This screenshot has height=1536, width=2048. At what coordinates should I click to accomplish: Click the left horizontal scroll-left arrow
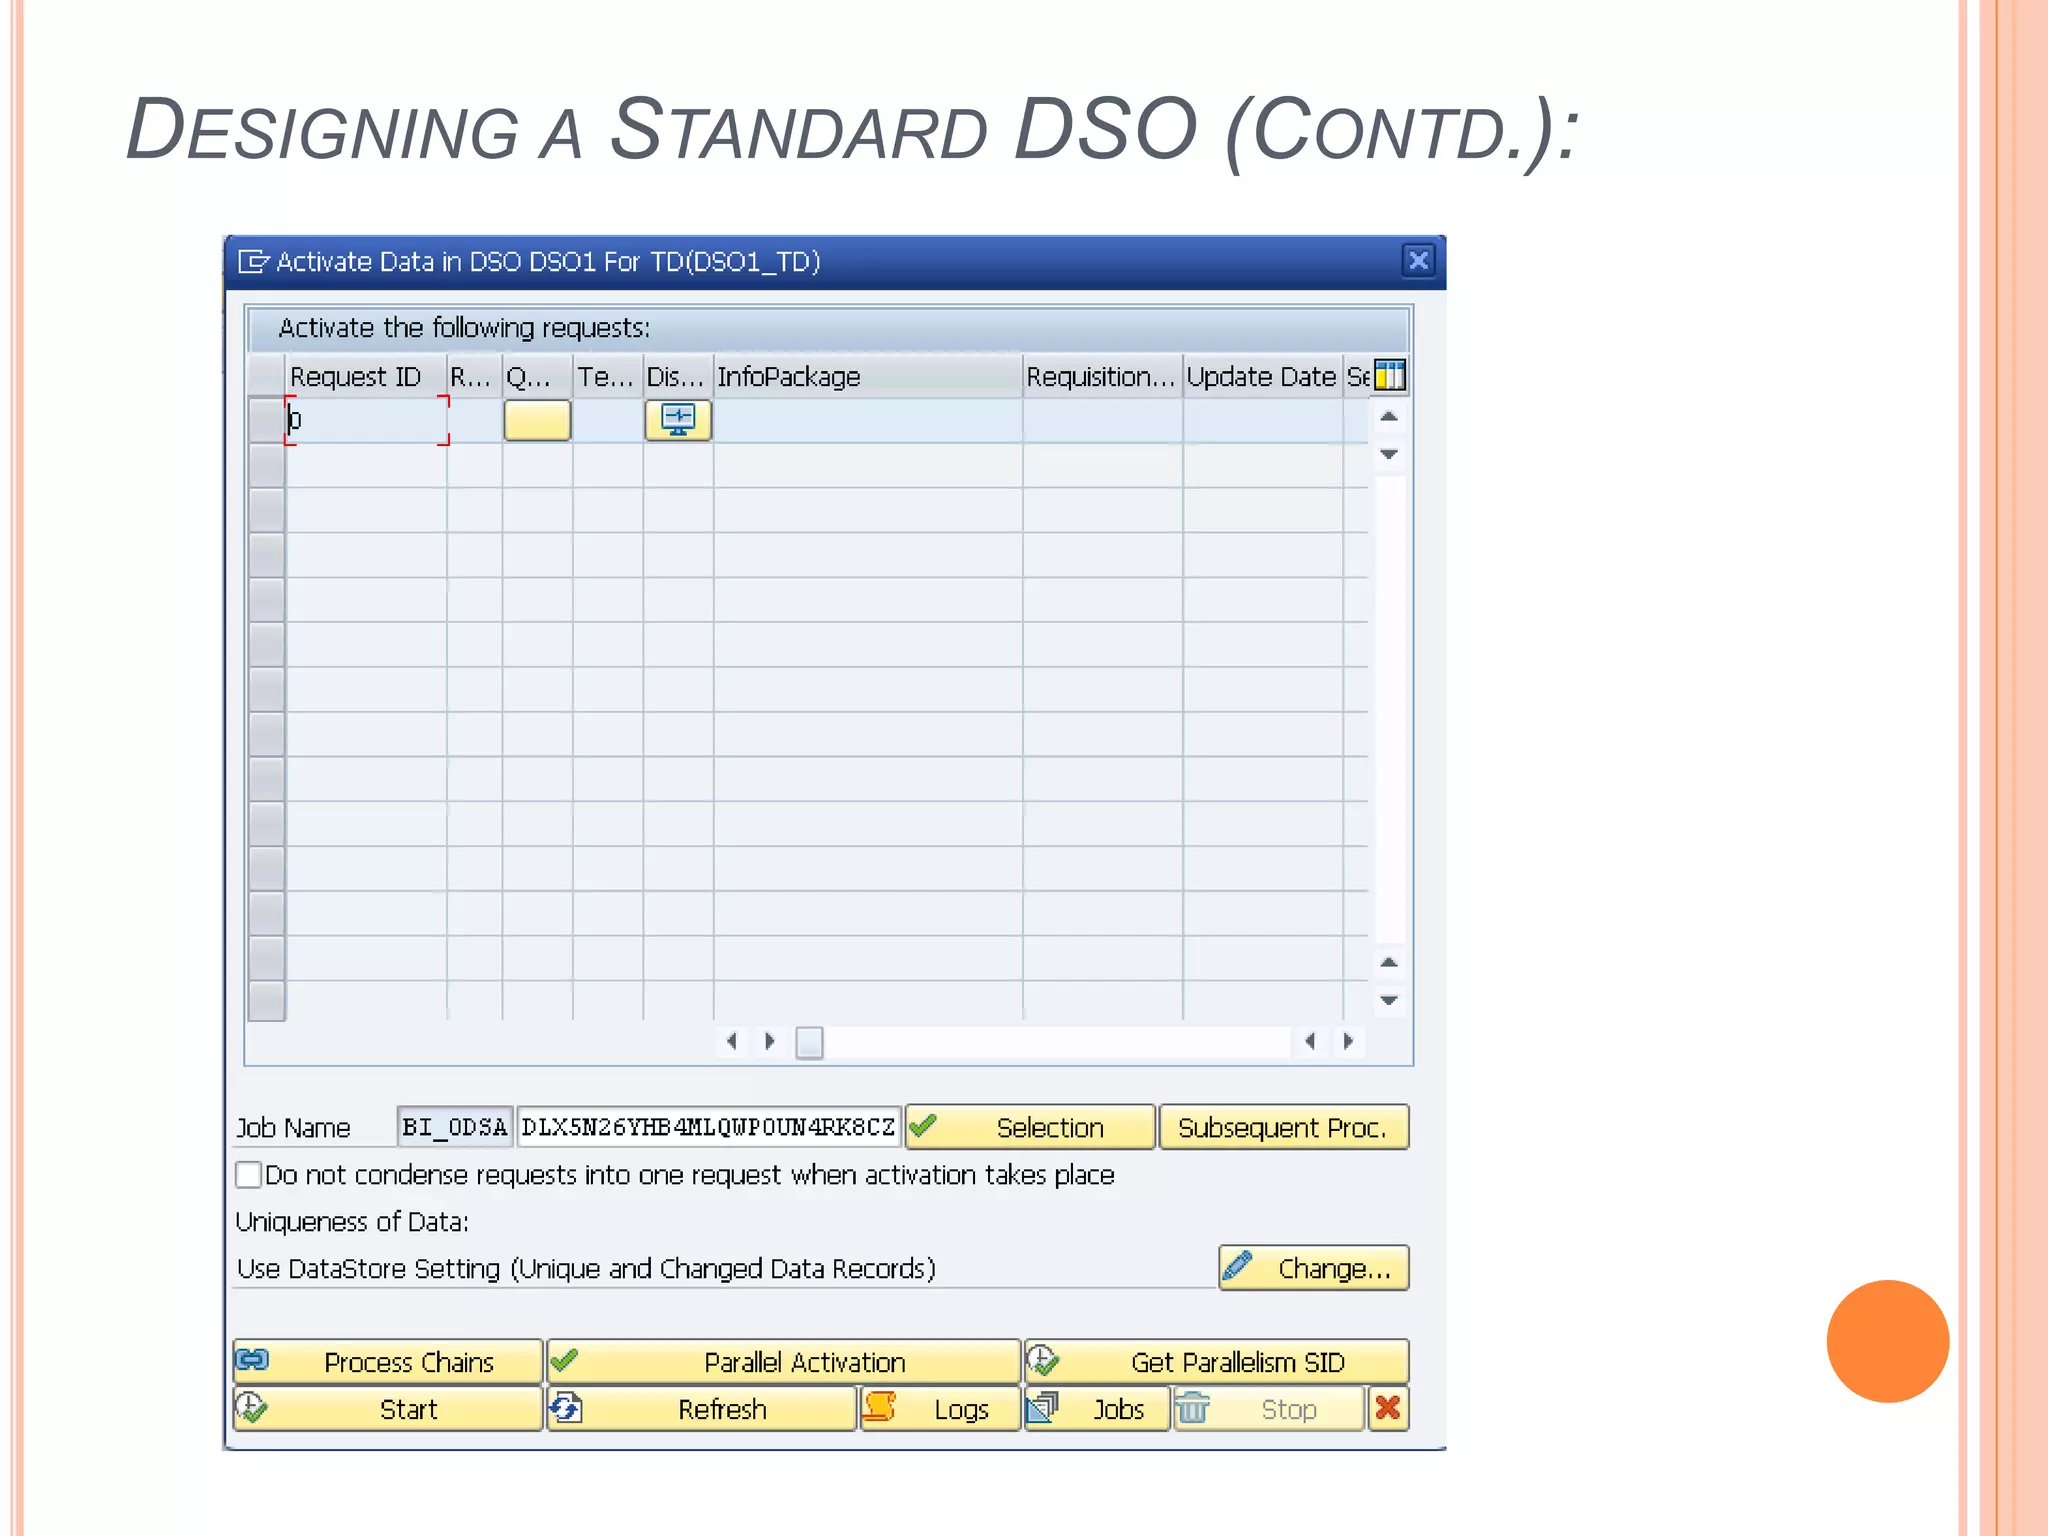(x=732, y=1041)
